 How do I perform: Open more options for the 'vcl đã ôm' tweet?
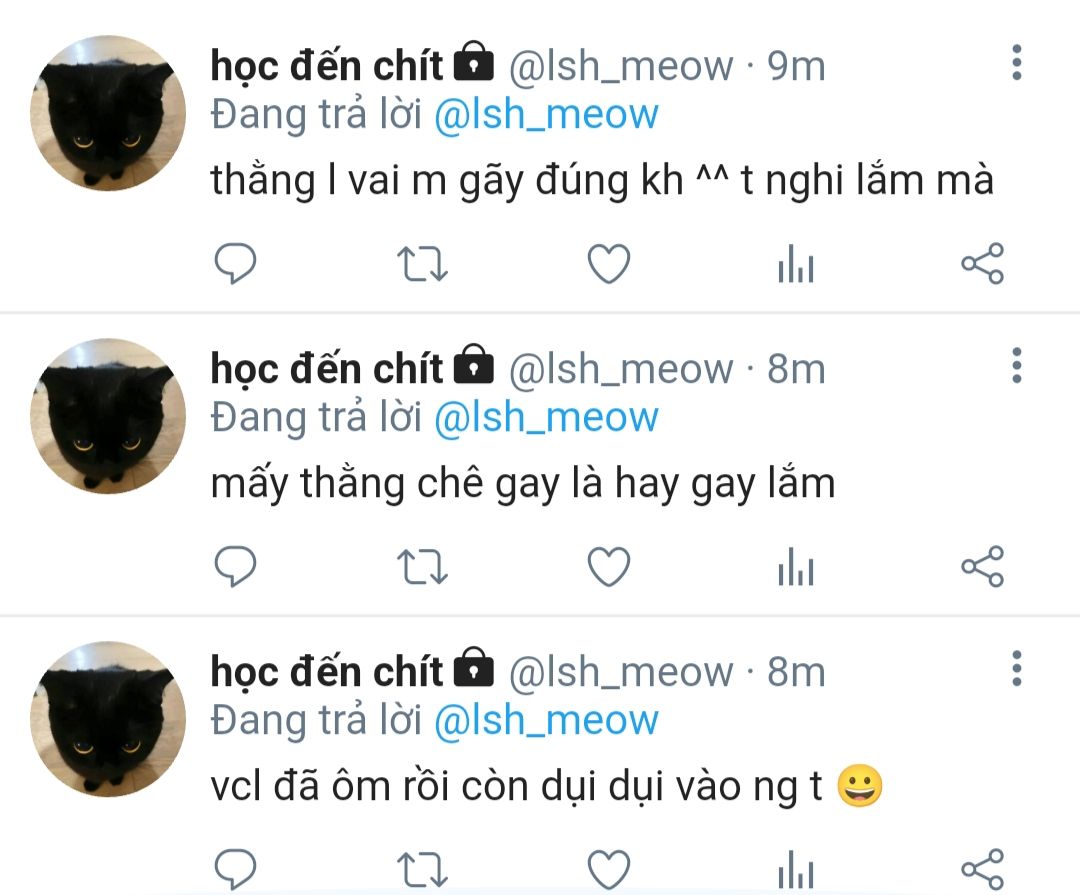(x=1017, y=668)
